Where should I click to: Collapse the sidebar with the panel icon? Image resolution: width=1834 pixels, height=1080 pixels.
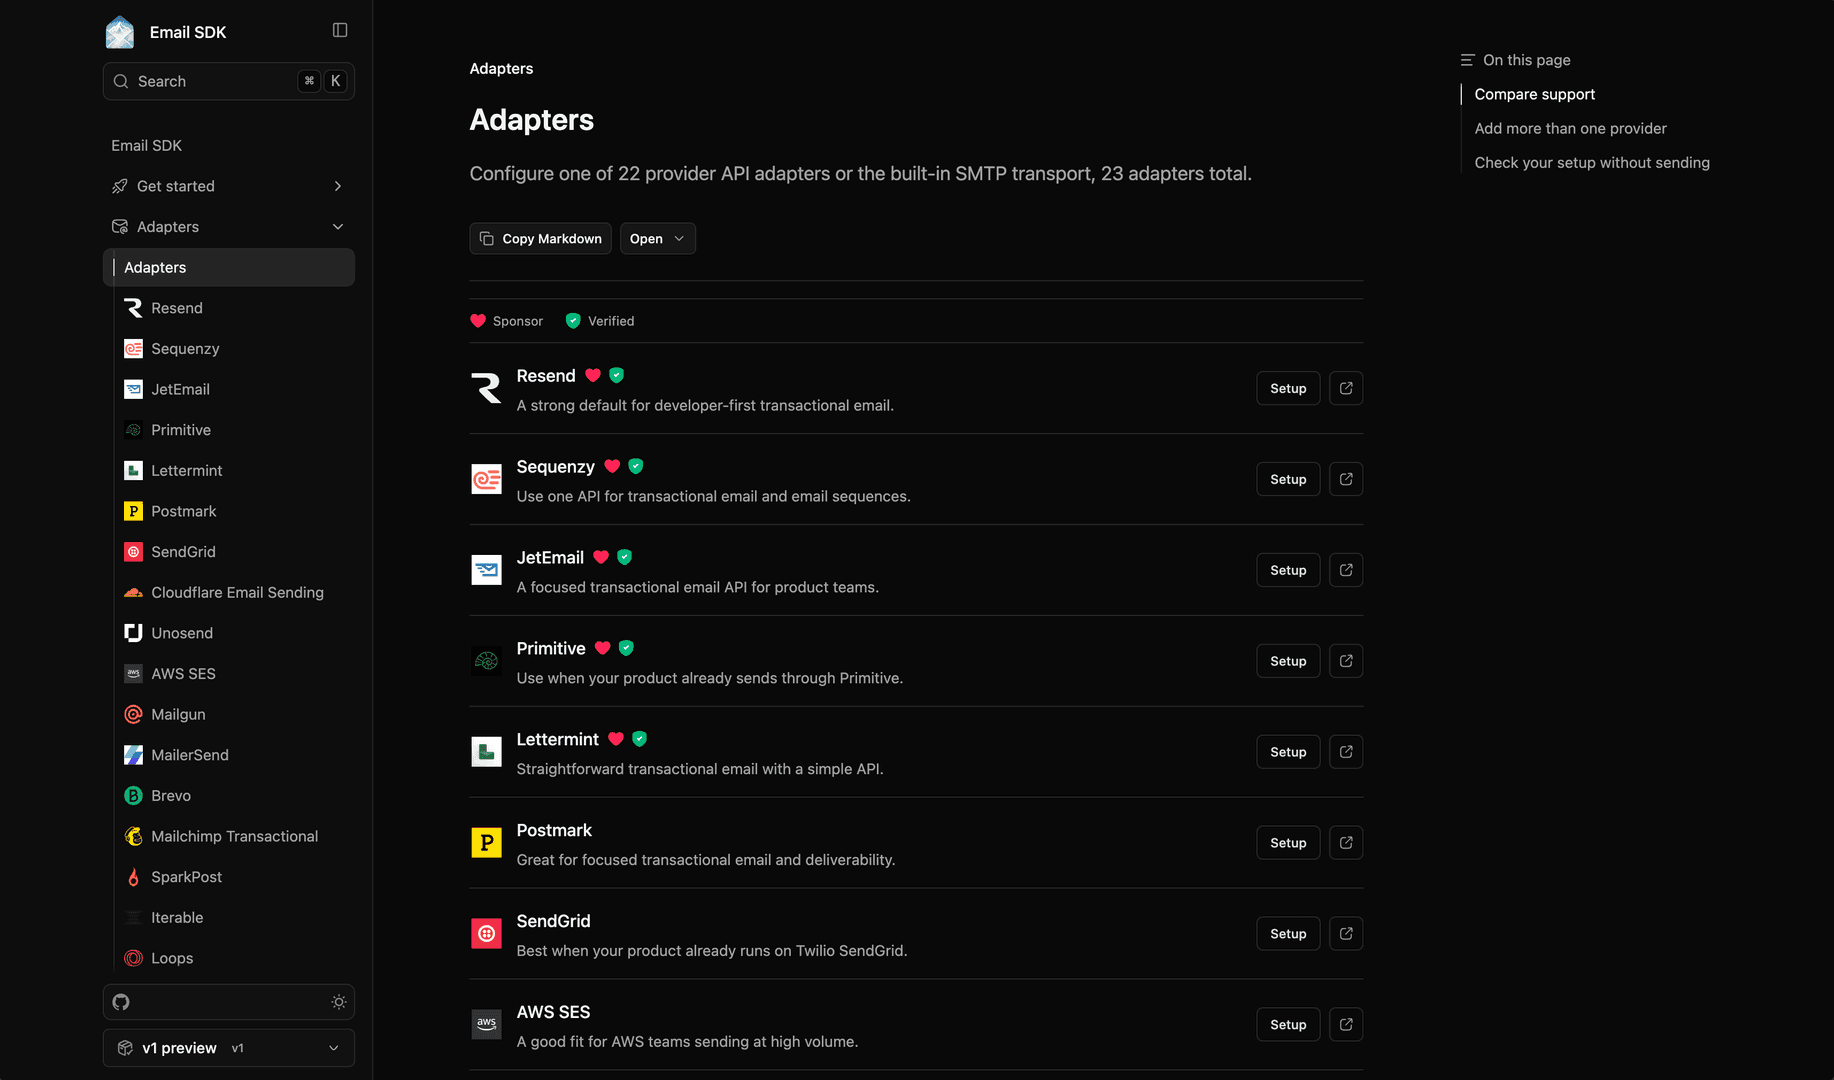pos(340,30)
